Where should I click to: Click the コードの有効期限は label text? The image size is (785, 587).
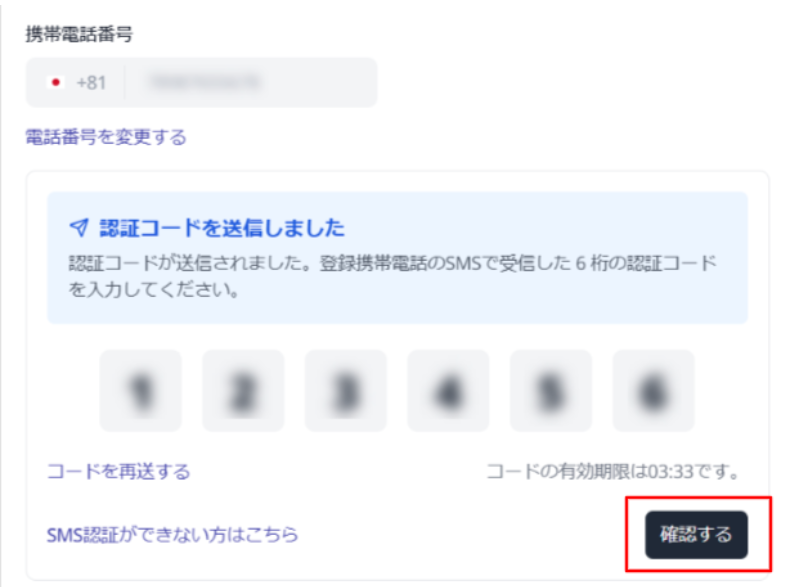coord(567,471)
